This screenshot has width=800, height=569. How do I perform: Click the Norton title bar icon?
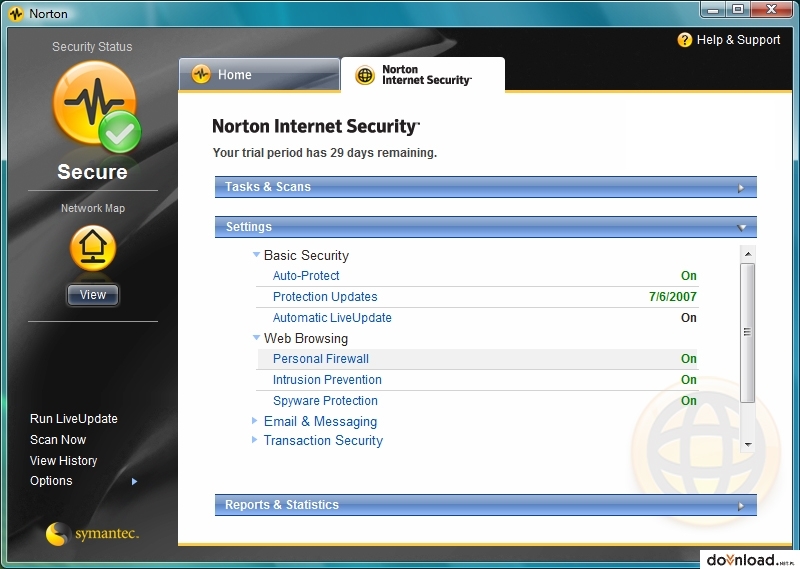pyautogui.click(x=16, y=14)
